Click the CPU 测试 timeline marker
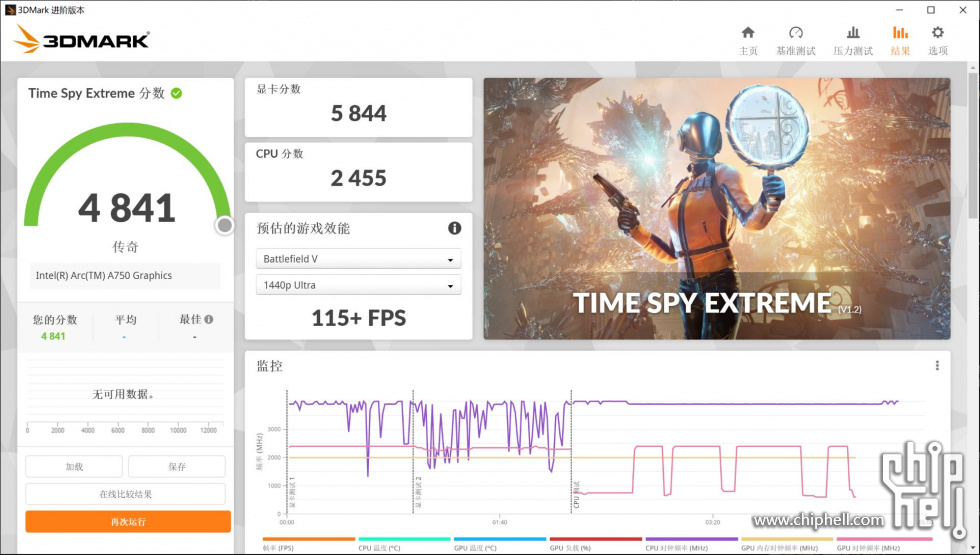The height and width of the screenshot is (555, 980). [576, 494]
